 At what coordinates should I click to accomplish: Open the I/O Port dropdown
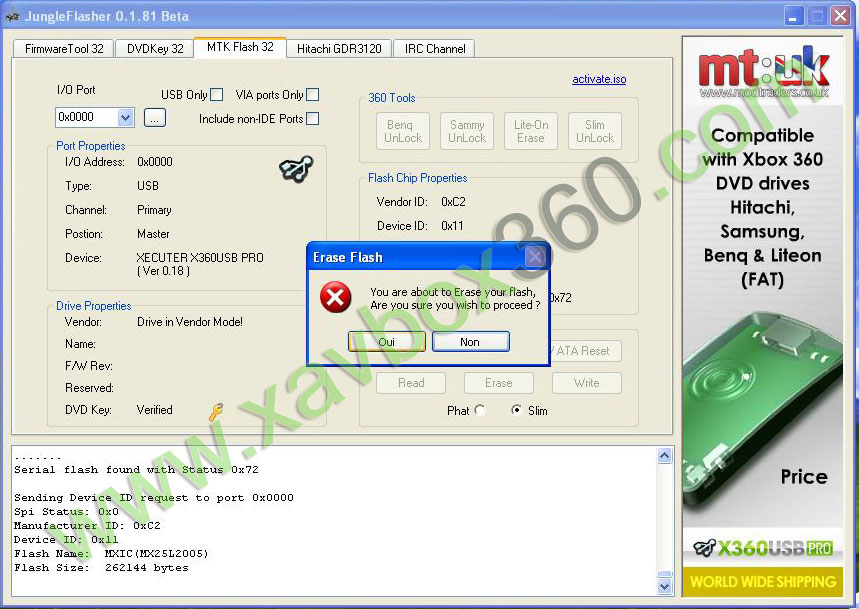click(x=125, y=117)
